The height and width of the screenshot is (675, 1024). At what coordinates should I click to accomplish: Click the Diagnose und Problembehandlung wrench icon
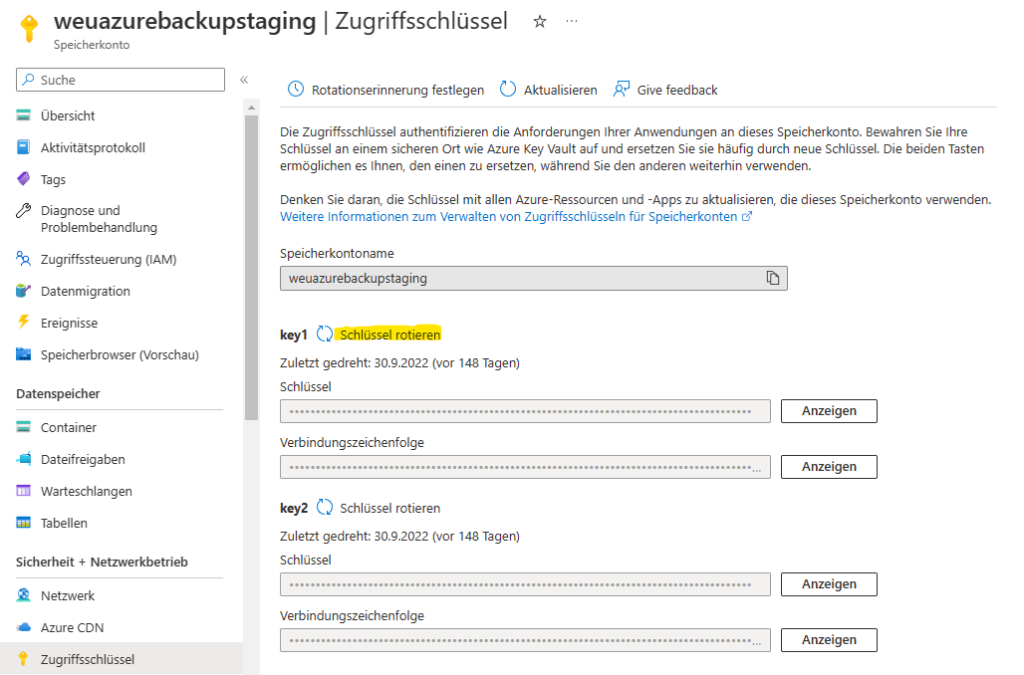24,210
